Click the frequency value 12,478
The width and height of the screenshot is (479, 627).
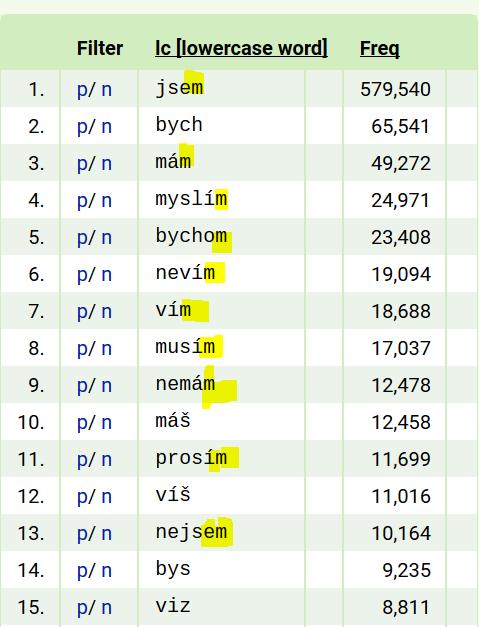[x=401, y=386]
